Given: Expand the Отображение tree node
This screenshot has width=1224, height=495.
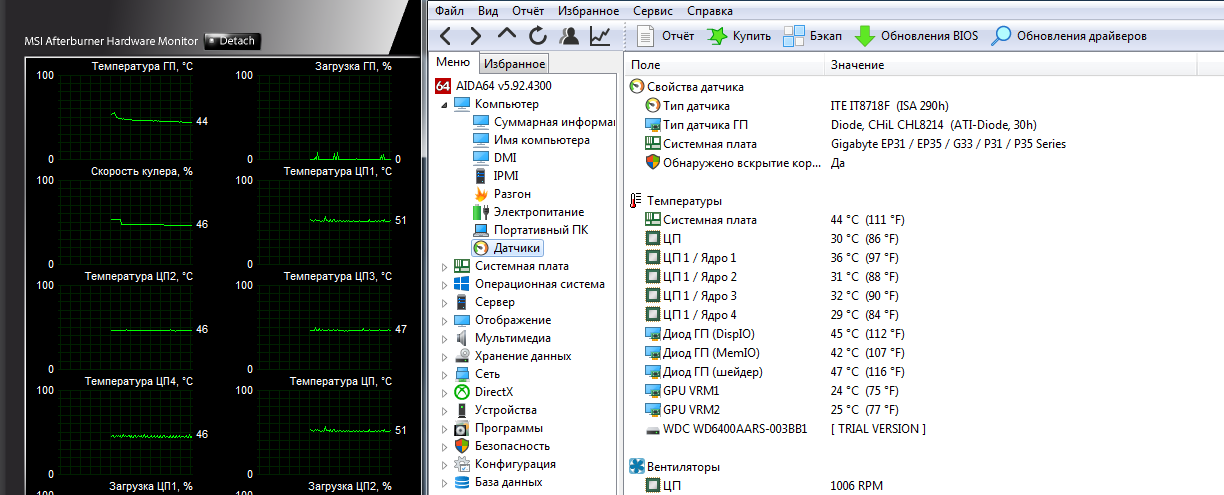Looking at the screenshot, I should 445,320.
